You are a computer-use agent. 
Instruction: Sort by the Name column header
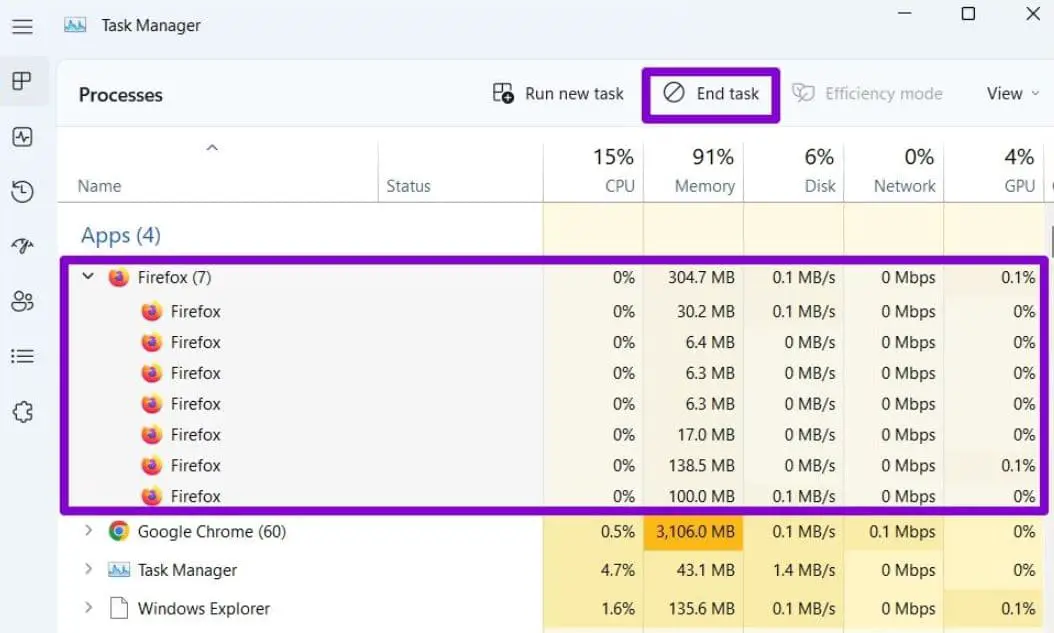[x=100, y=186]
